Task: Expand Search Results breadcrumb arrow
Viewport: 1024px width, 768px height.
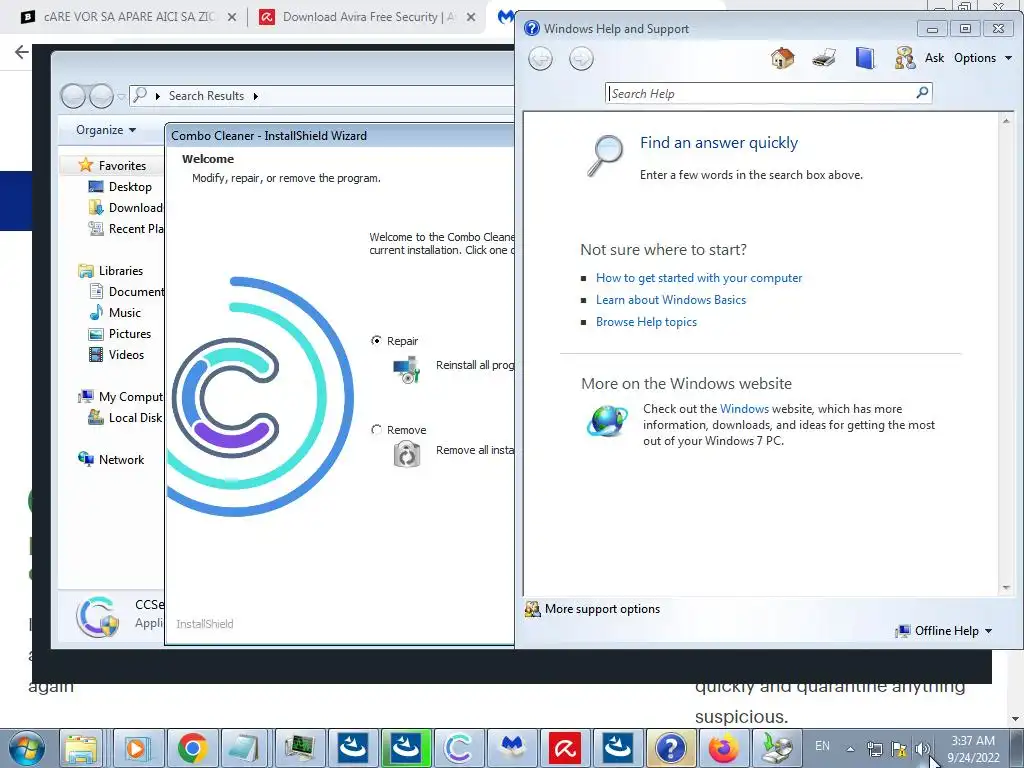Action: [255, 96]
